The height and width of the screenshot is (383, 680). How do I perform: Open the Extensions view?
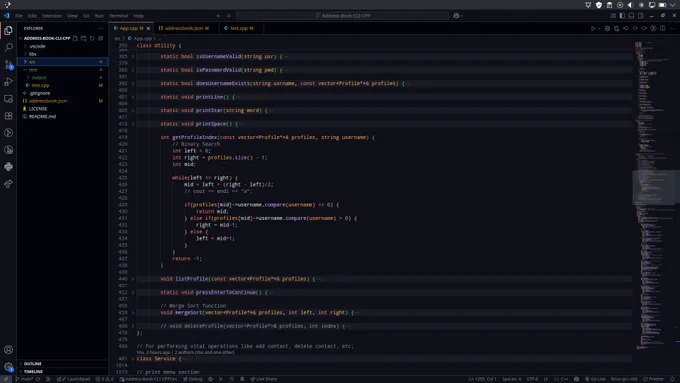pyautogui.click(x=8, y=116)
